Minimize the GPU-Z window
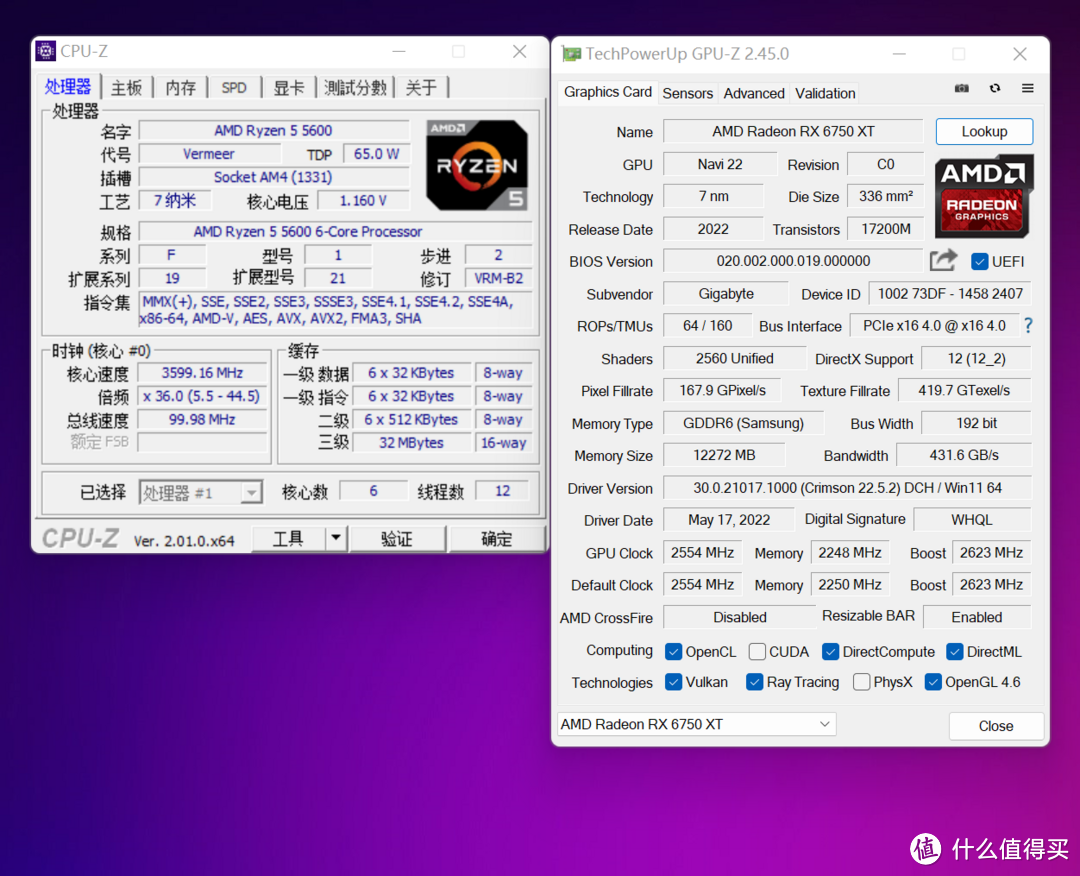 [899, 54]
